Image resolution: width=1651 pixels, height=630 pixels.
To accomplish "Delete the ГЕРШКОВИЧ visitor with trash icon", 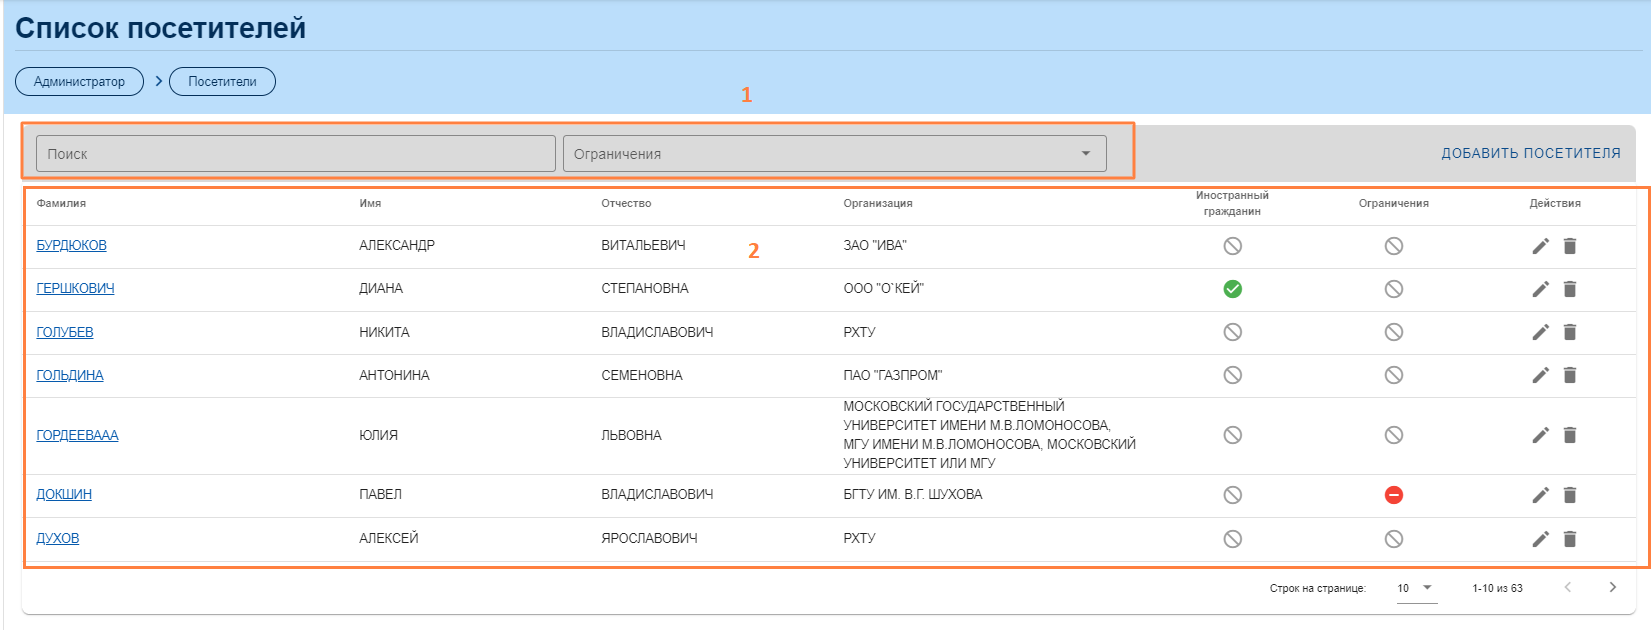I will coord(1569,289).
